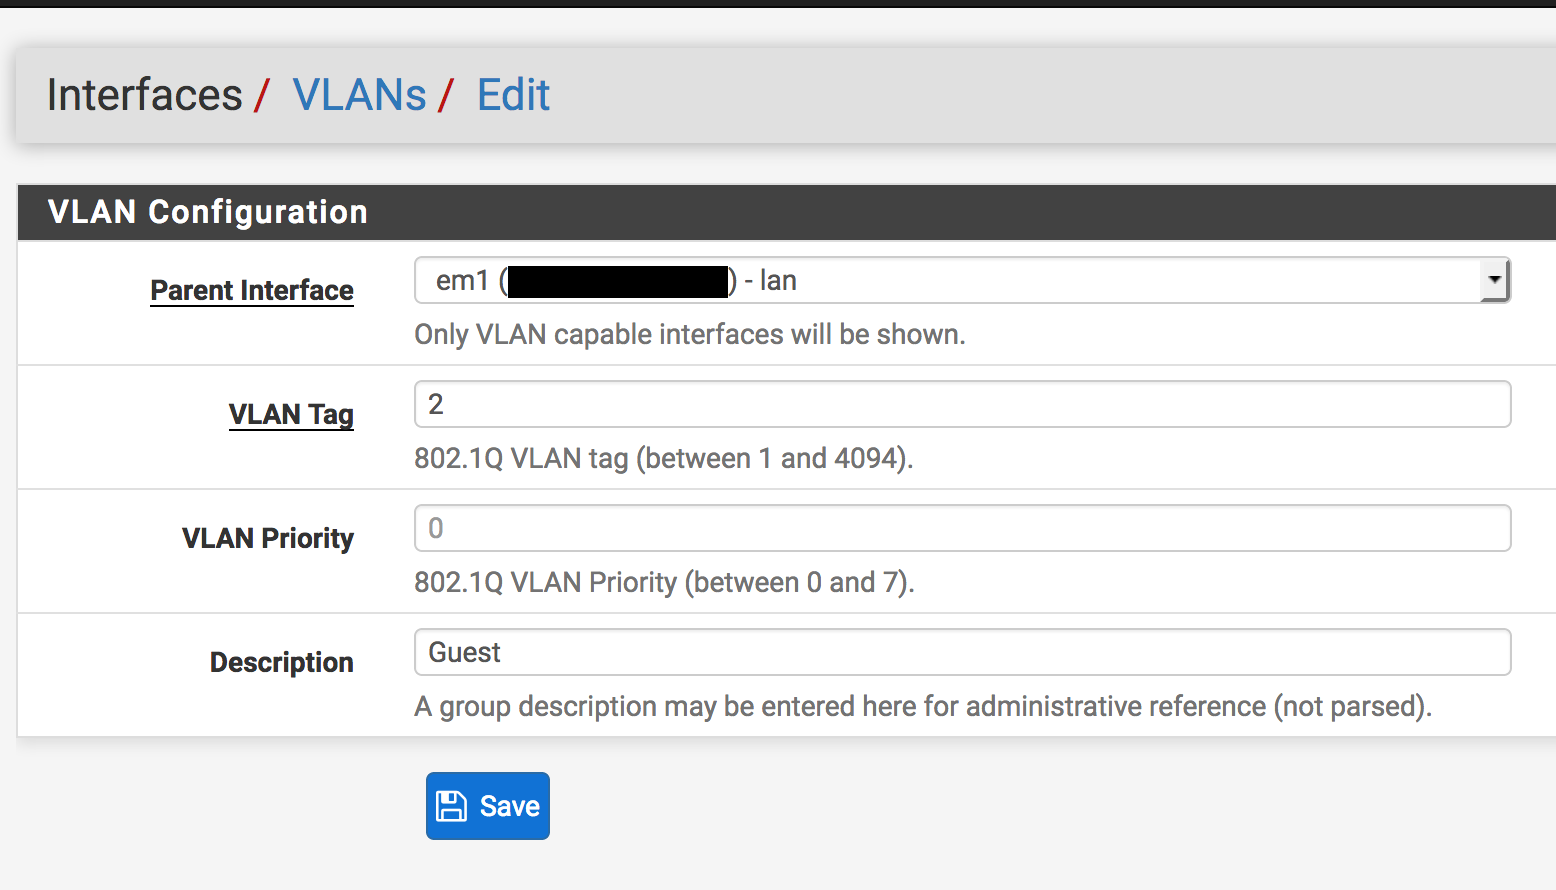Viewport: 1556px width, 890px height.
Task: Click the VLAN Priority label
Action: tap(268, 538)
